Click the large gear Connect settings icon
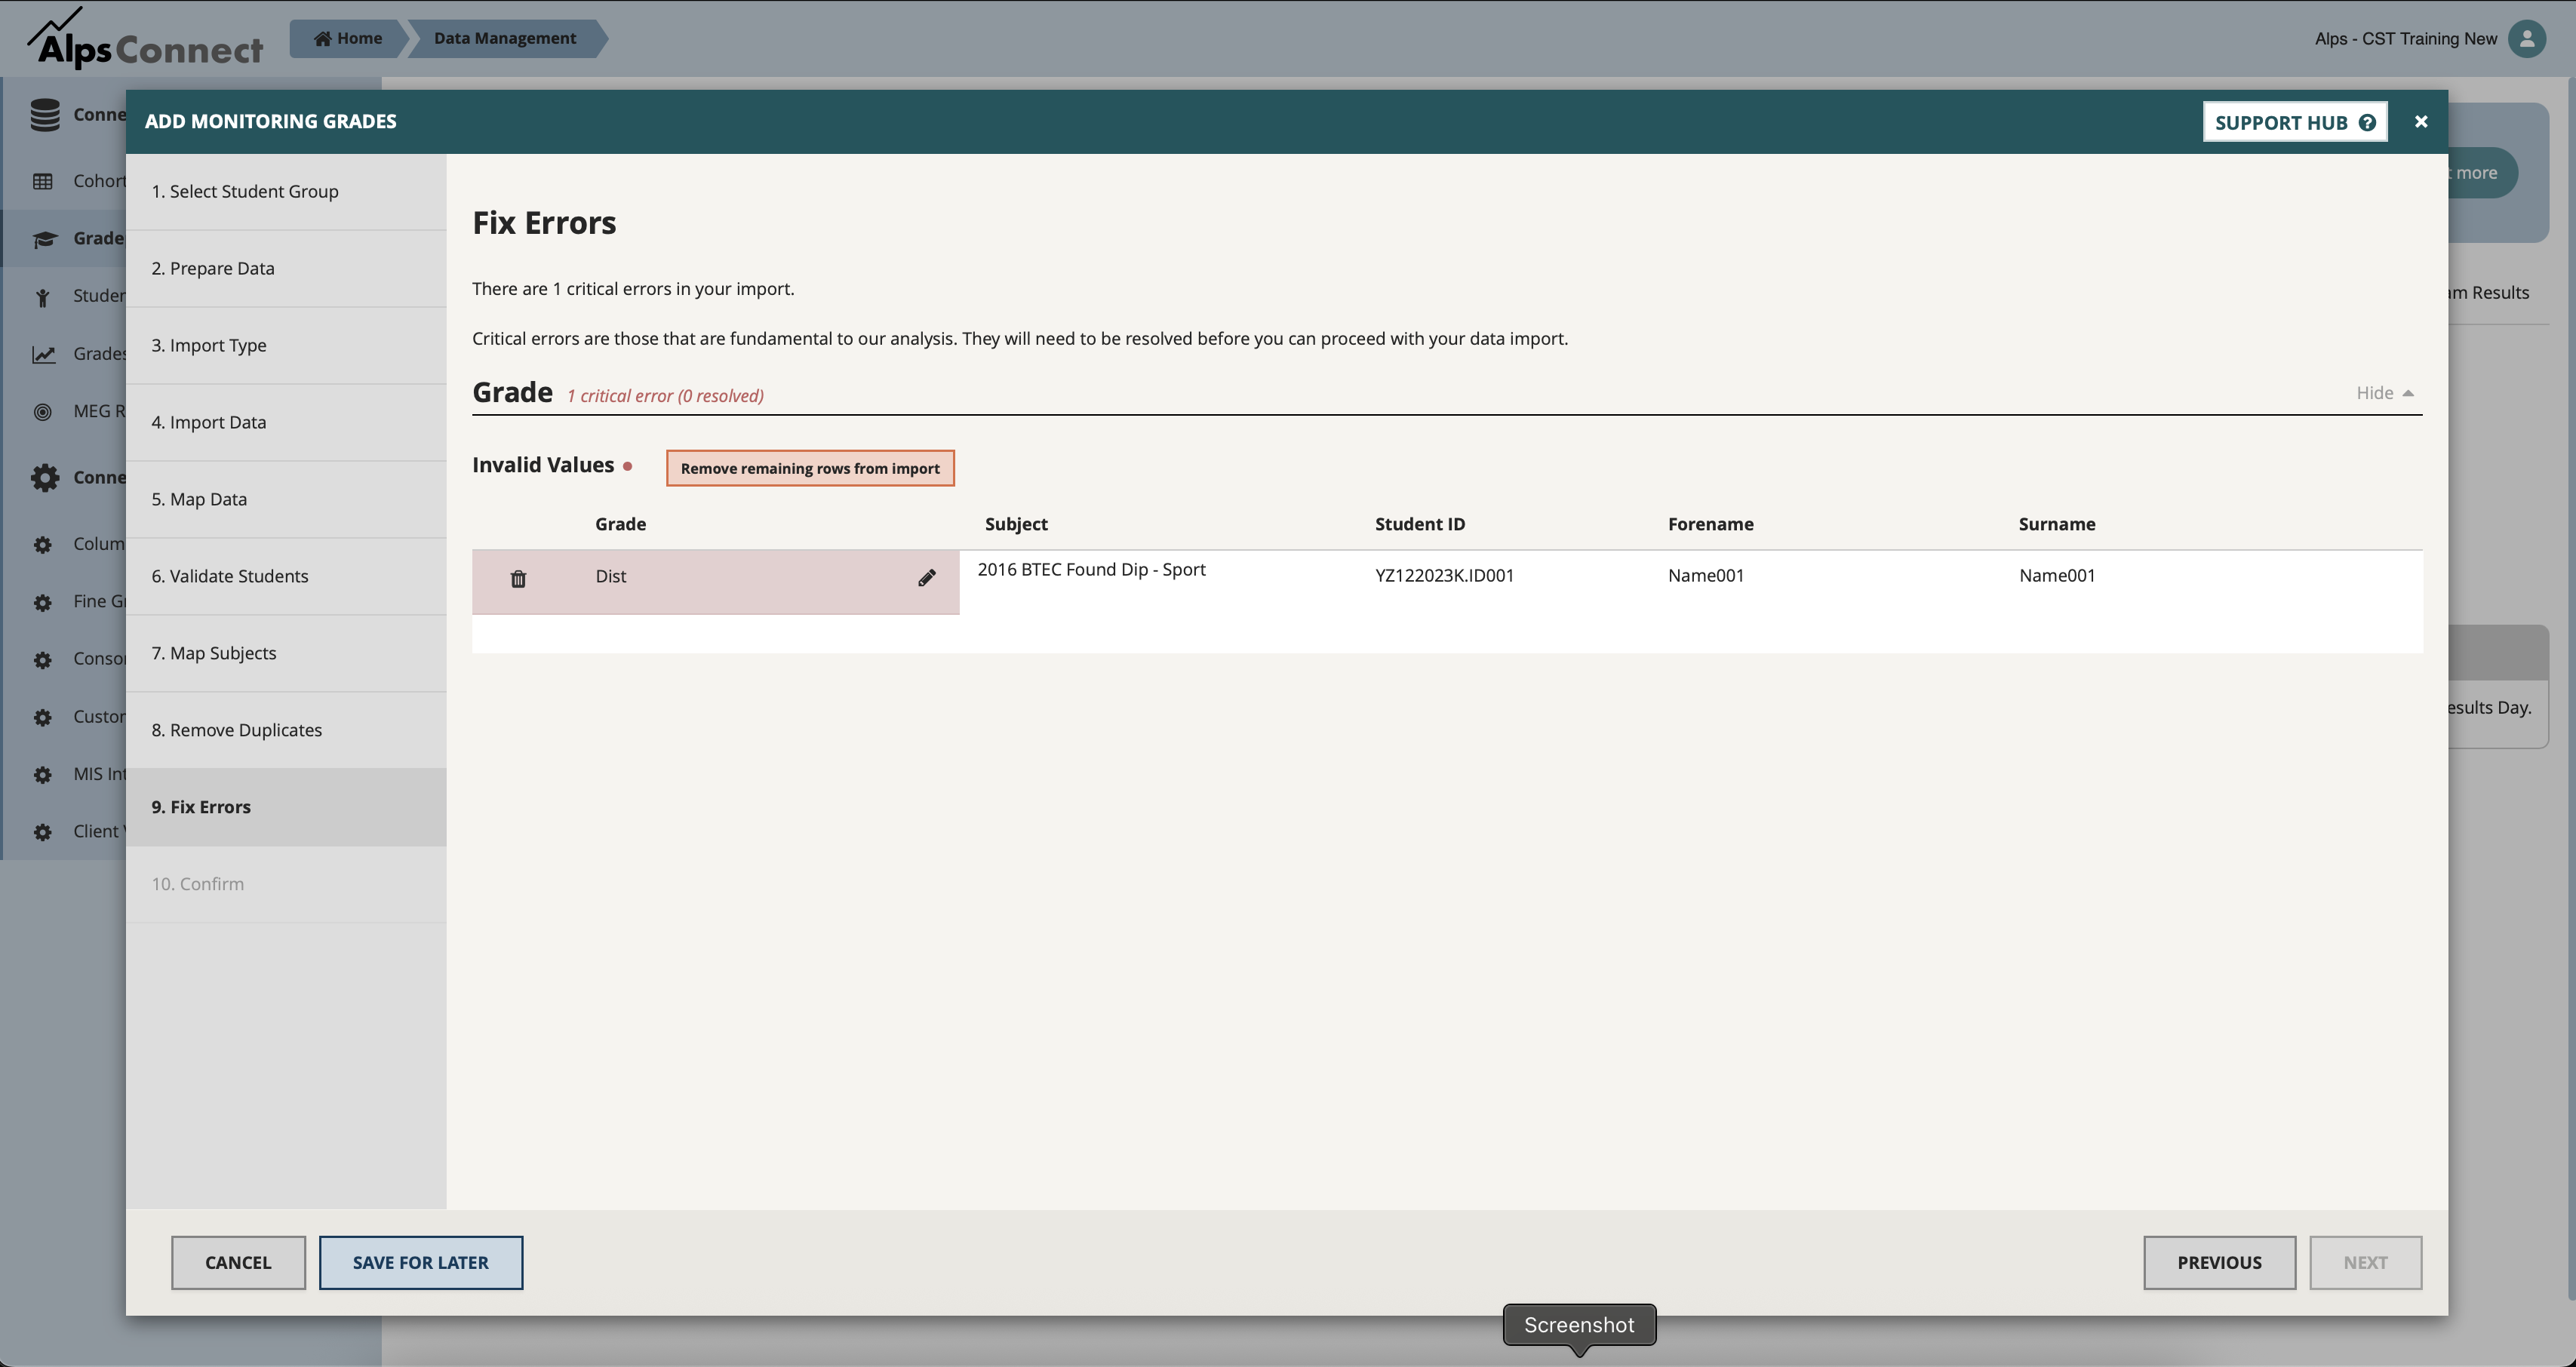This screenshot has width=2576, height=1367. (x=45, y=477)
